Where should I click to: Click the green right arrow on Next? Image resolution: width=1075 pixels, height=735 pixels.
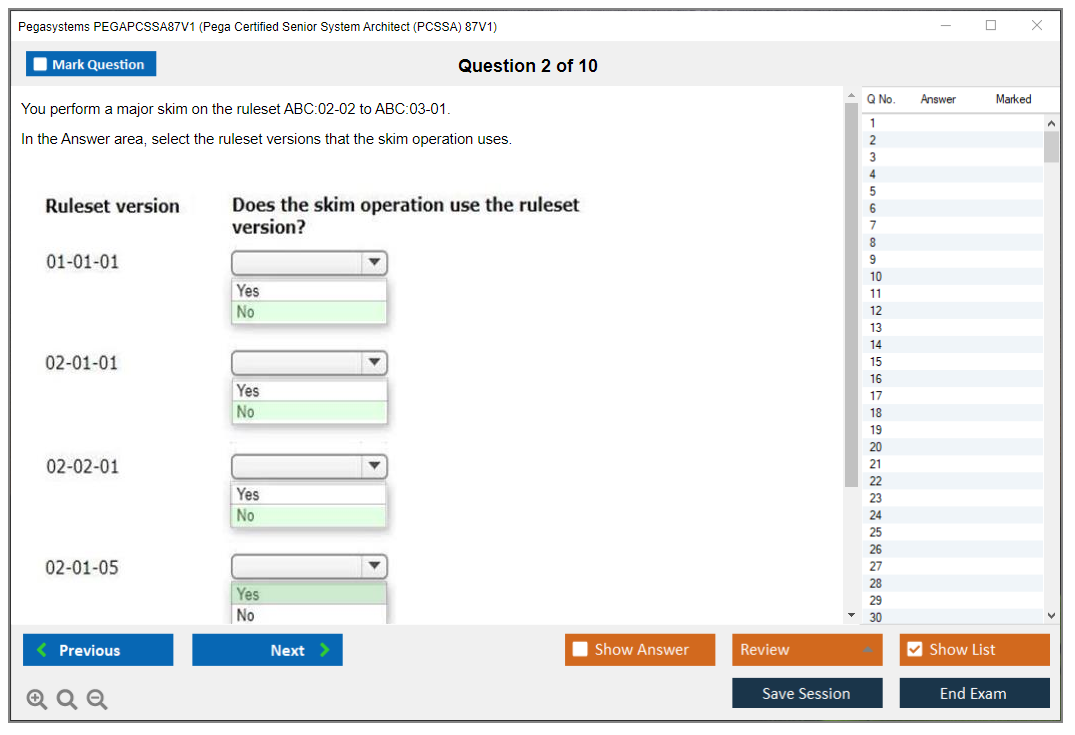click(x=325, y=650)
